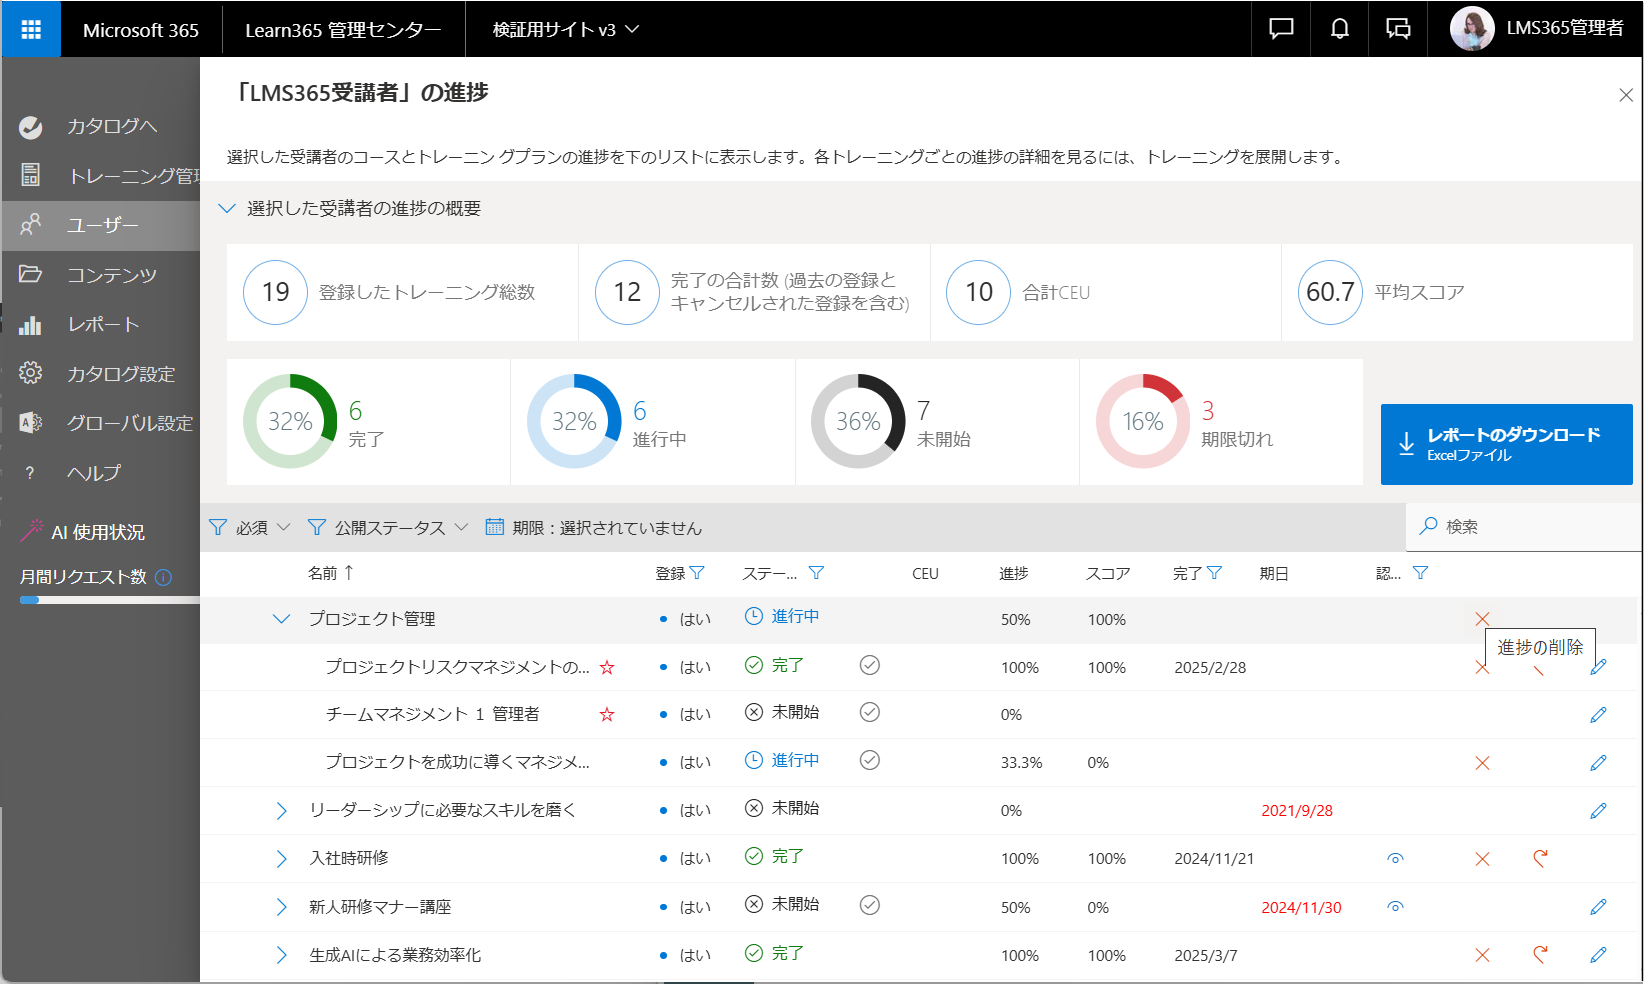
Task: Click the 月間リクエスト数 usage progress bar
Action: pyautogui.click(x=110, y=600)
